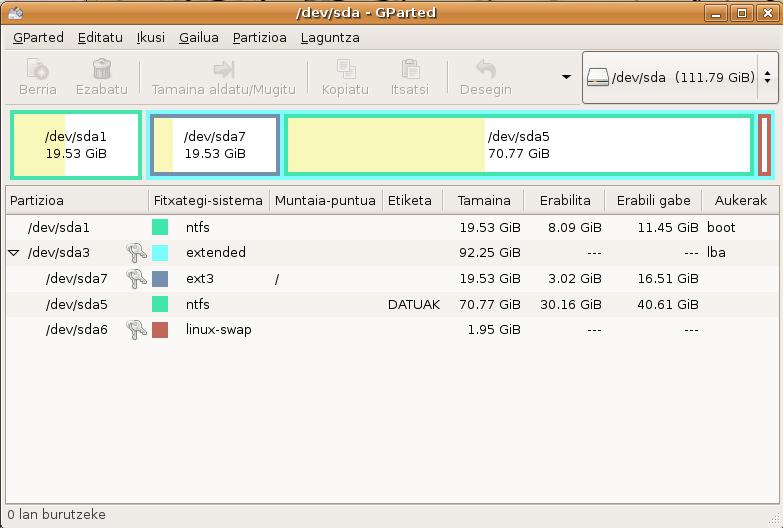Image resolution: width=783 pixels, height=528 pixels.
Task: Click the GParted window icon in title bar
Action: pyautogui.click(x=15, y=12)
